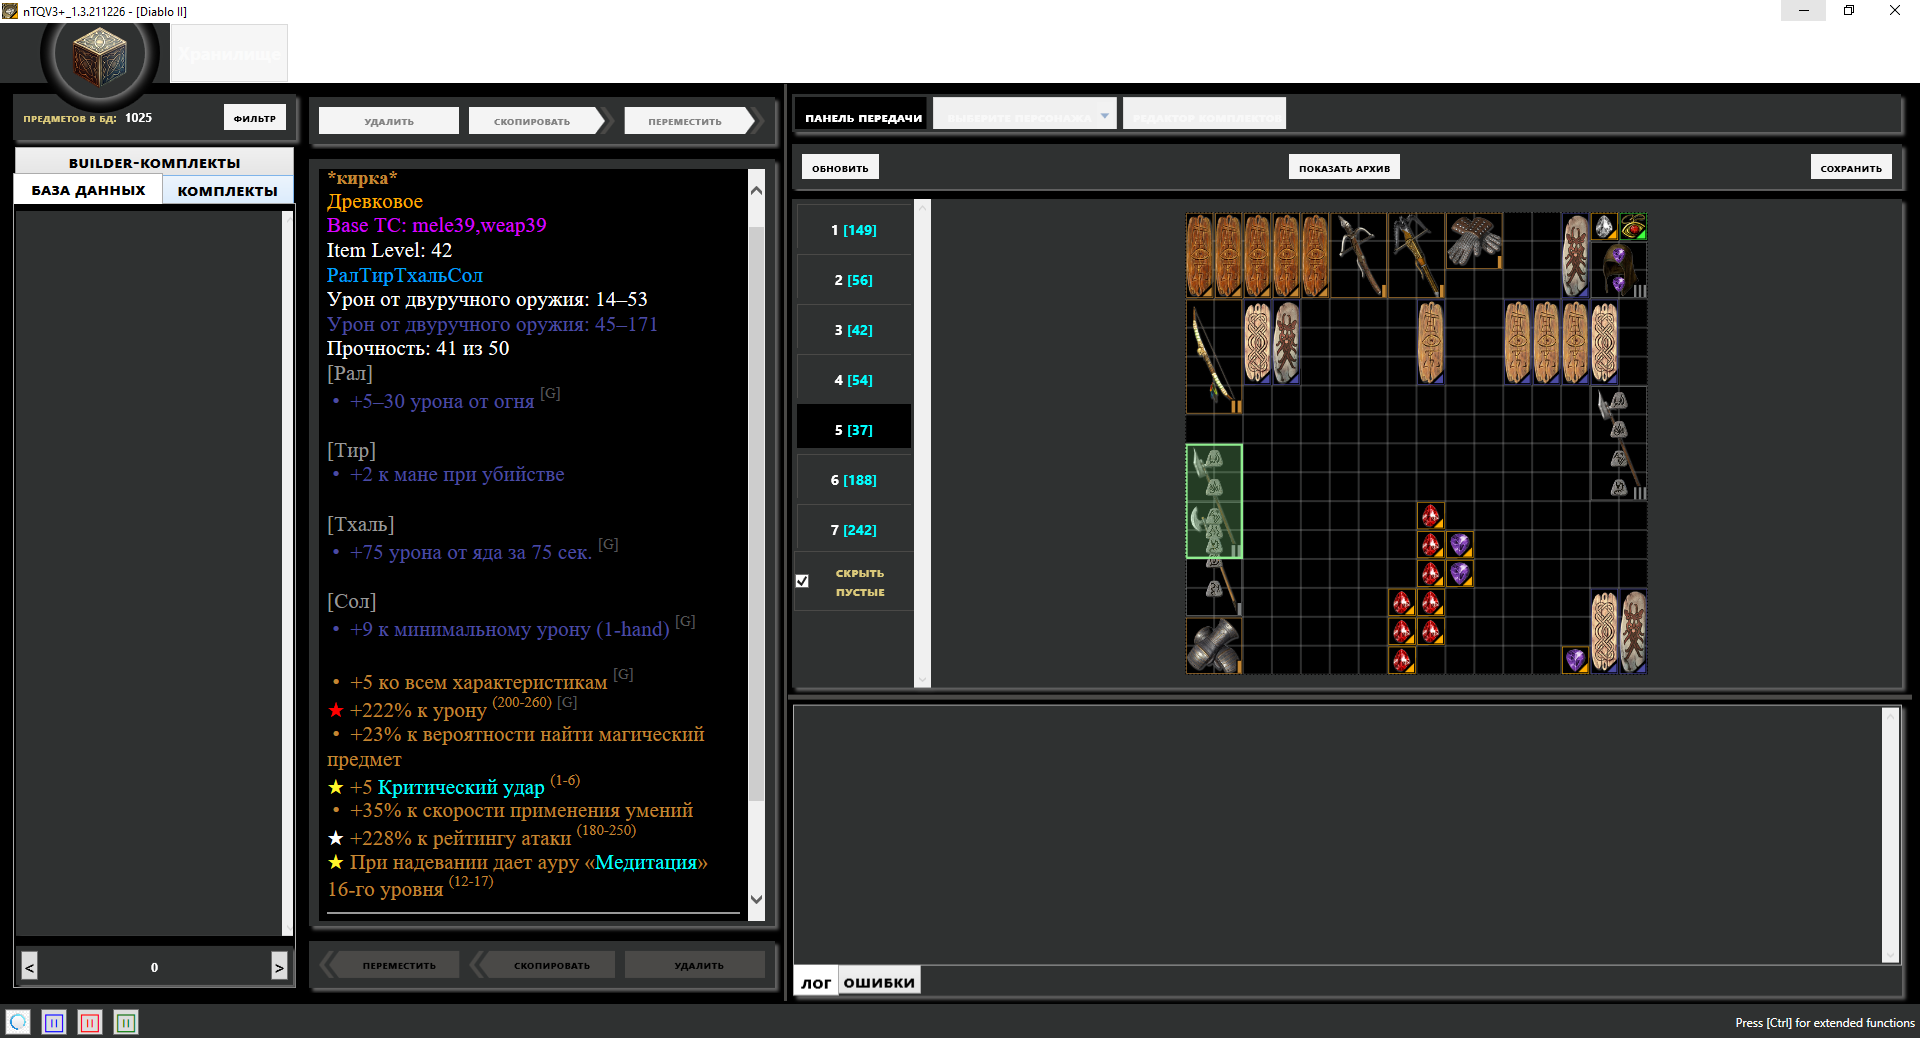The width and height of the screenshot is (1920, 1038).
Task: Select the lone orange plaque in the grid's middle column
Action: coord(1431,343)
